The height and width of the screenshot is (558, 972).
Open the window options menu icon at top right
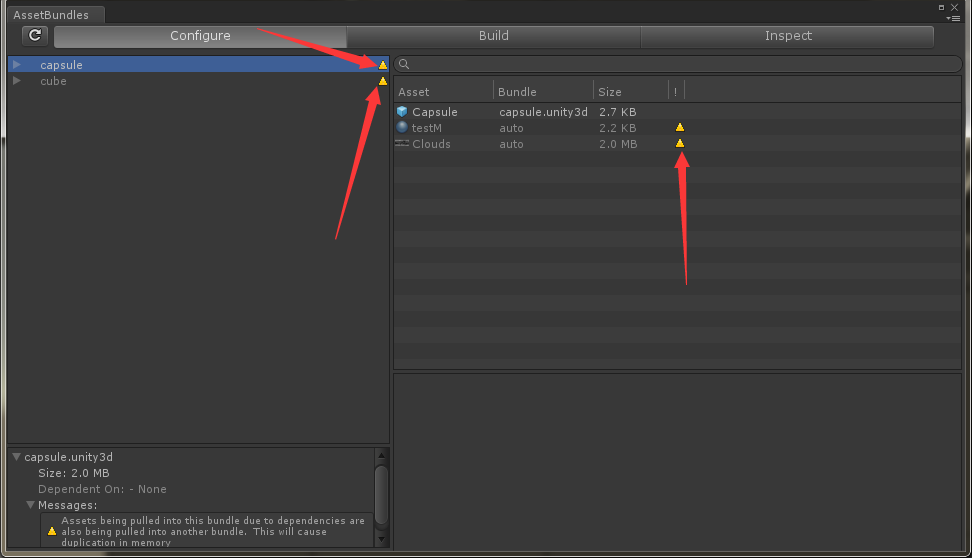953,17
